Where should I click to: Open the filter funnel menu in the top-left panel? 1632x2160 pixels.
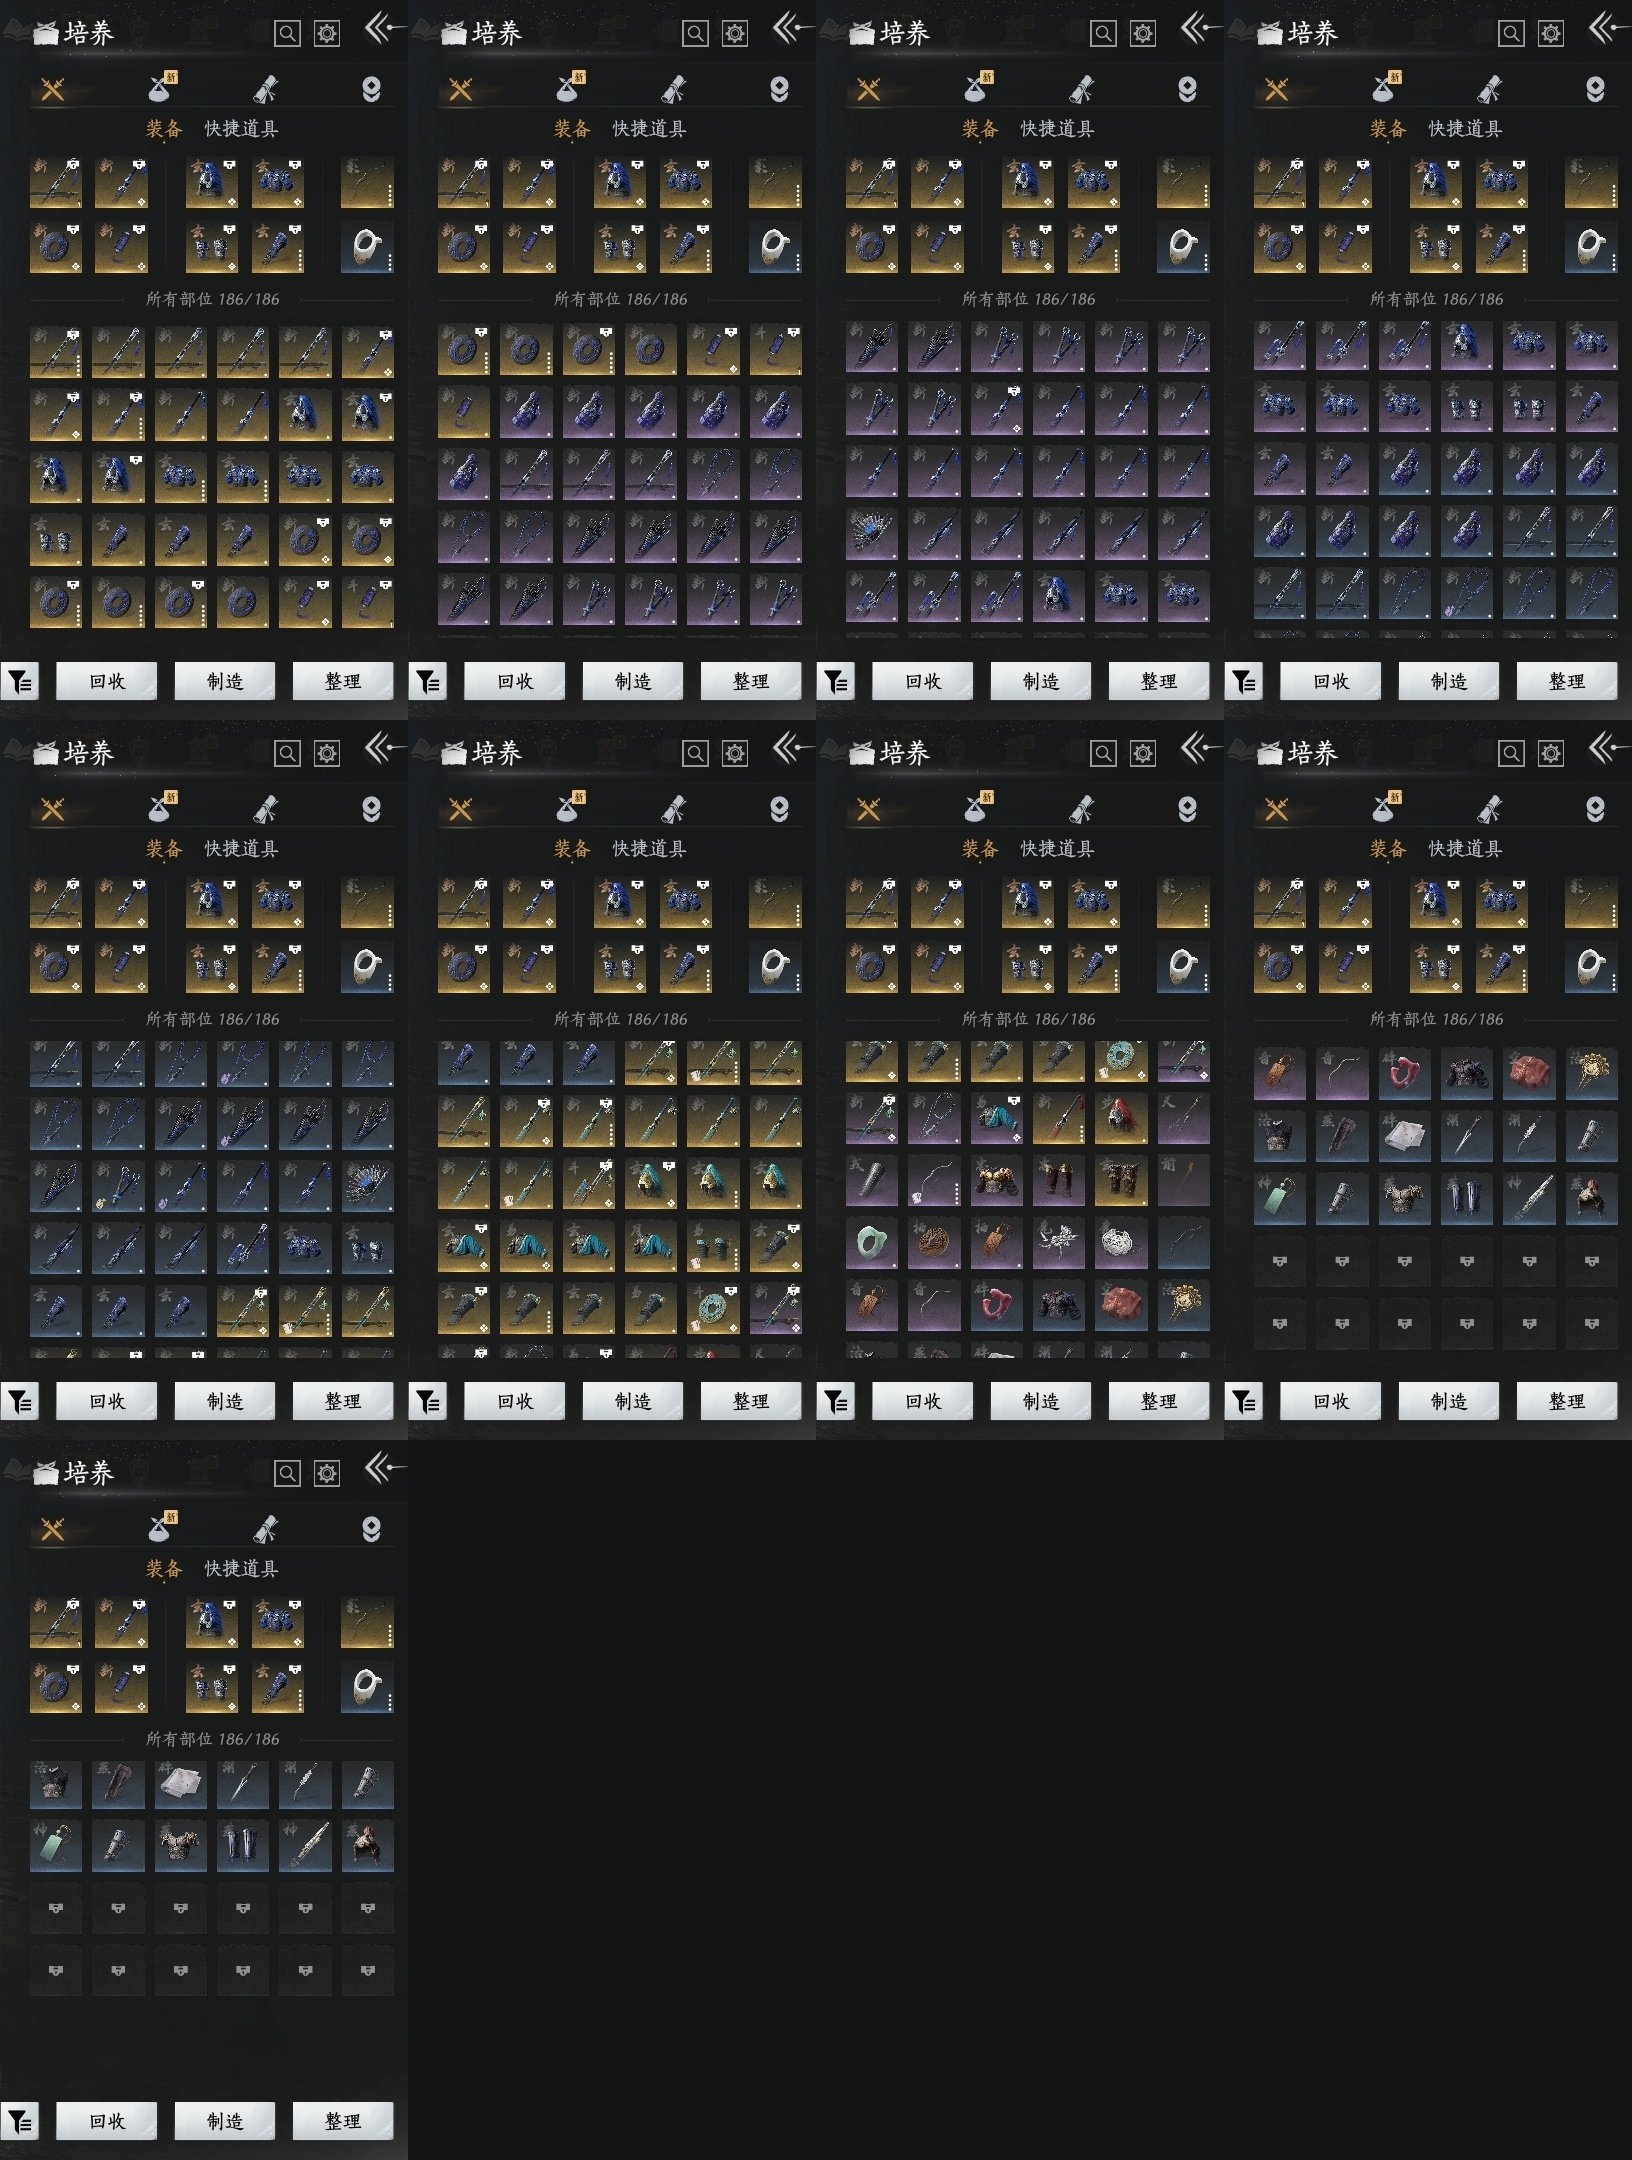(x=20, y=682)
